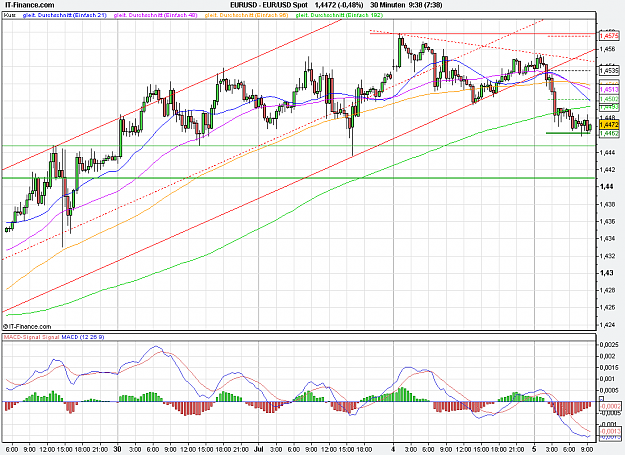Click the 1,428 price axis label
The width and height of the screenshot is (625, 455).
point(608,290)
